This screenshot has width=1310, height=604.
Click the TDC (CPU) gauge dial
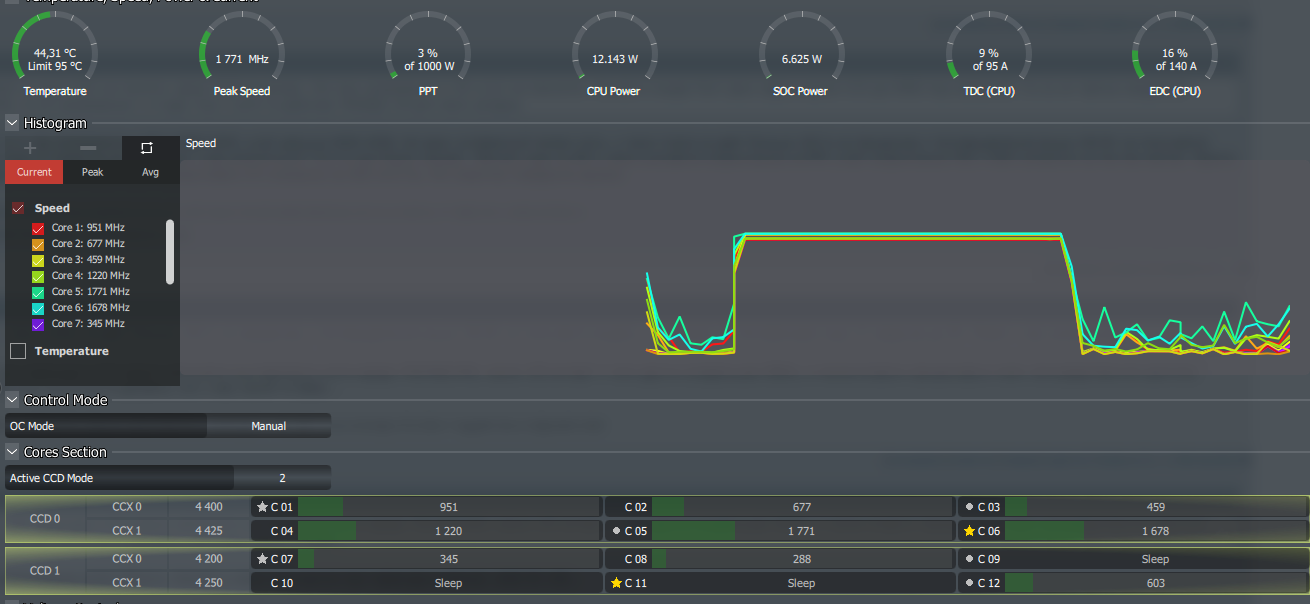[988, 52]
